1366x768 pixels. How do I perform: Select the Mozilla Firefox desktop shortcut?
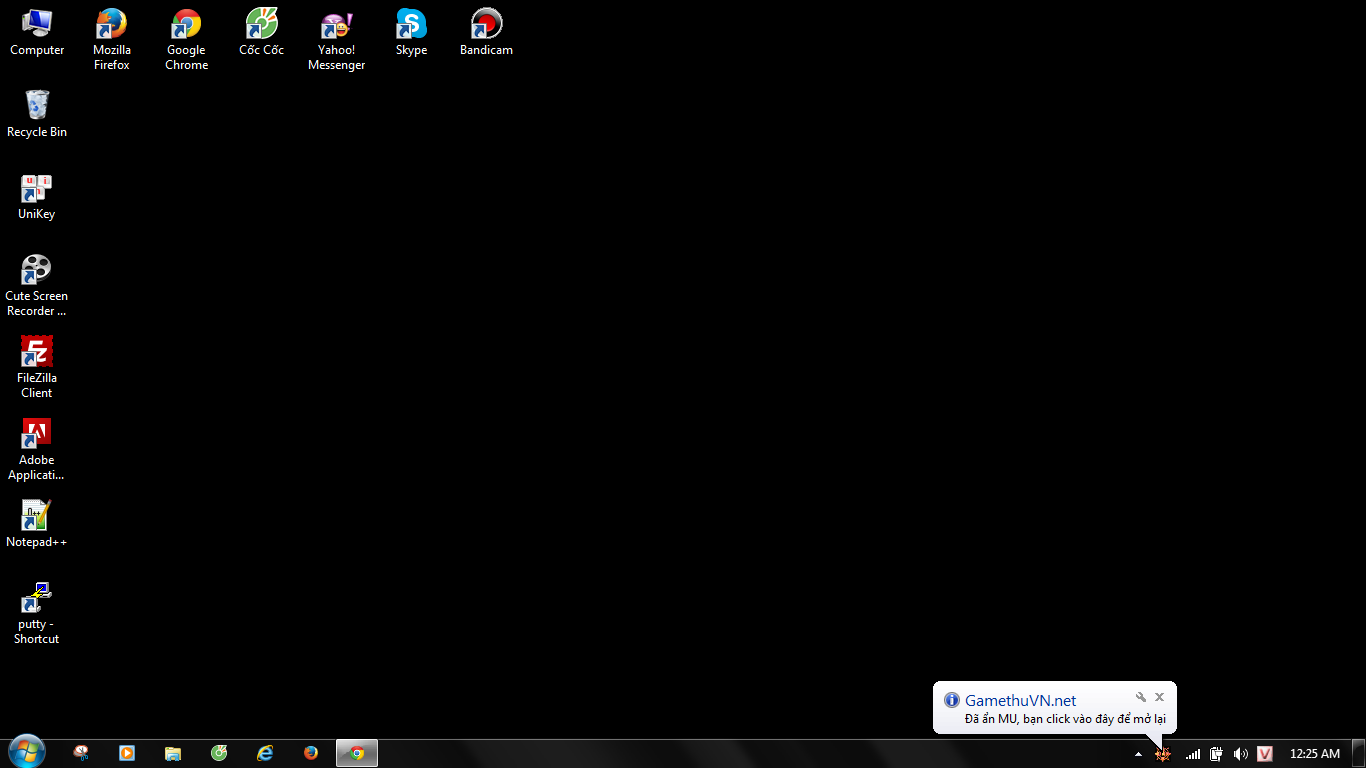point(112,39)
